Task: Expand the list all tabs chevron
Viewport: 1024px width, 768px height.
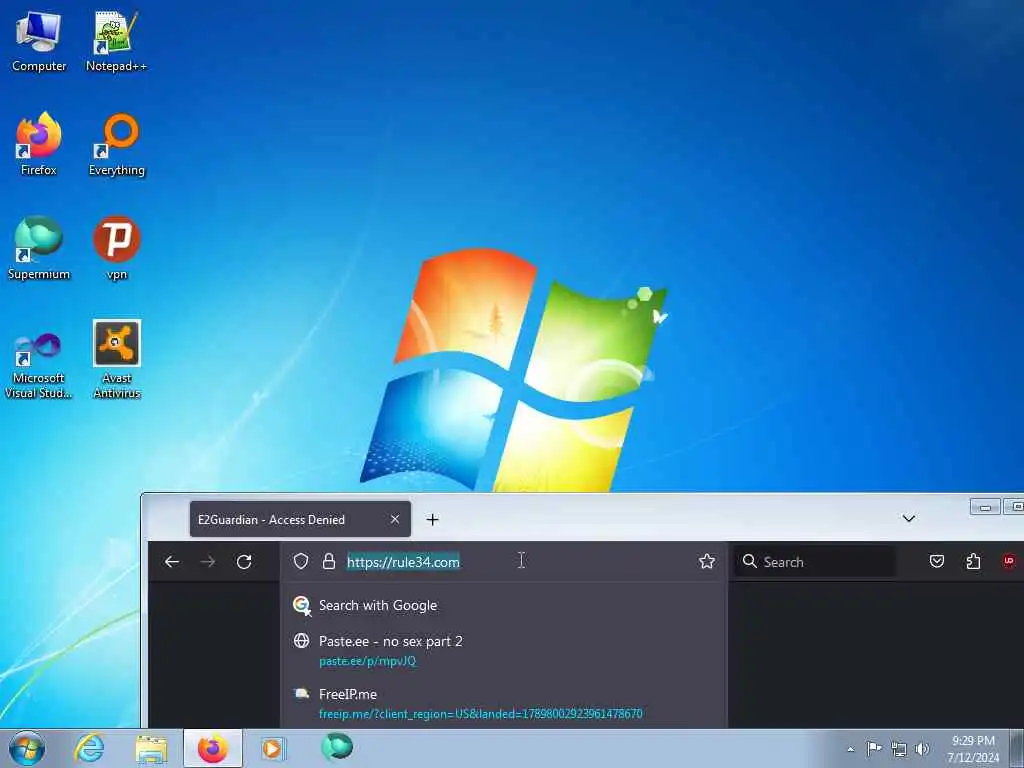Action: tap(908, 519)
